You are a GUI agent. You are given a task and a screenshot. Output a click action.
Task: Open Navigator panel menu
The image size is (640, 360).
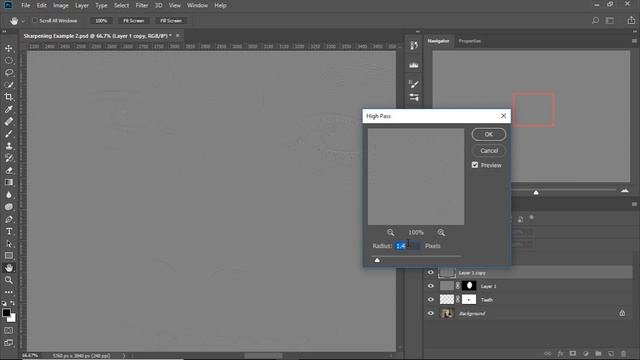[634, 41]
